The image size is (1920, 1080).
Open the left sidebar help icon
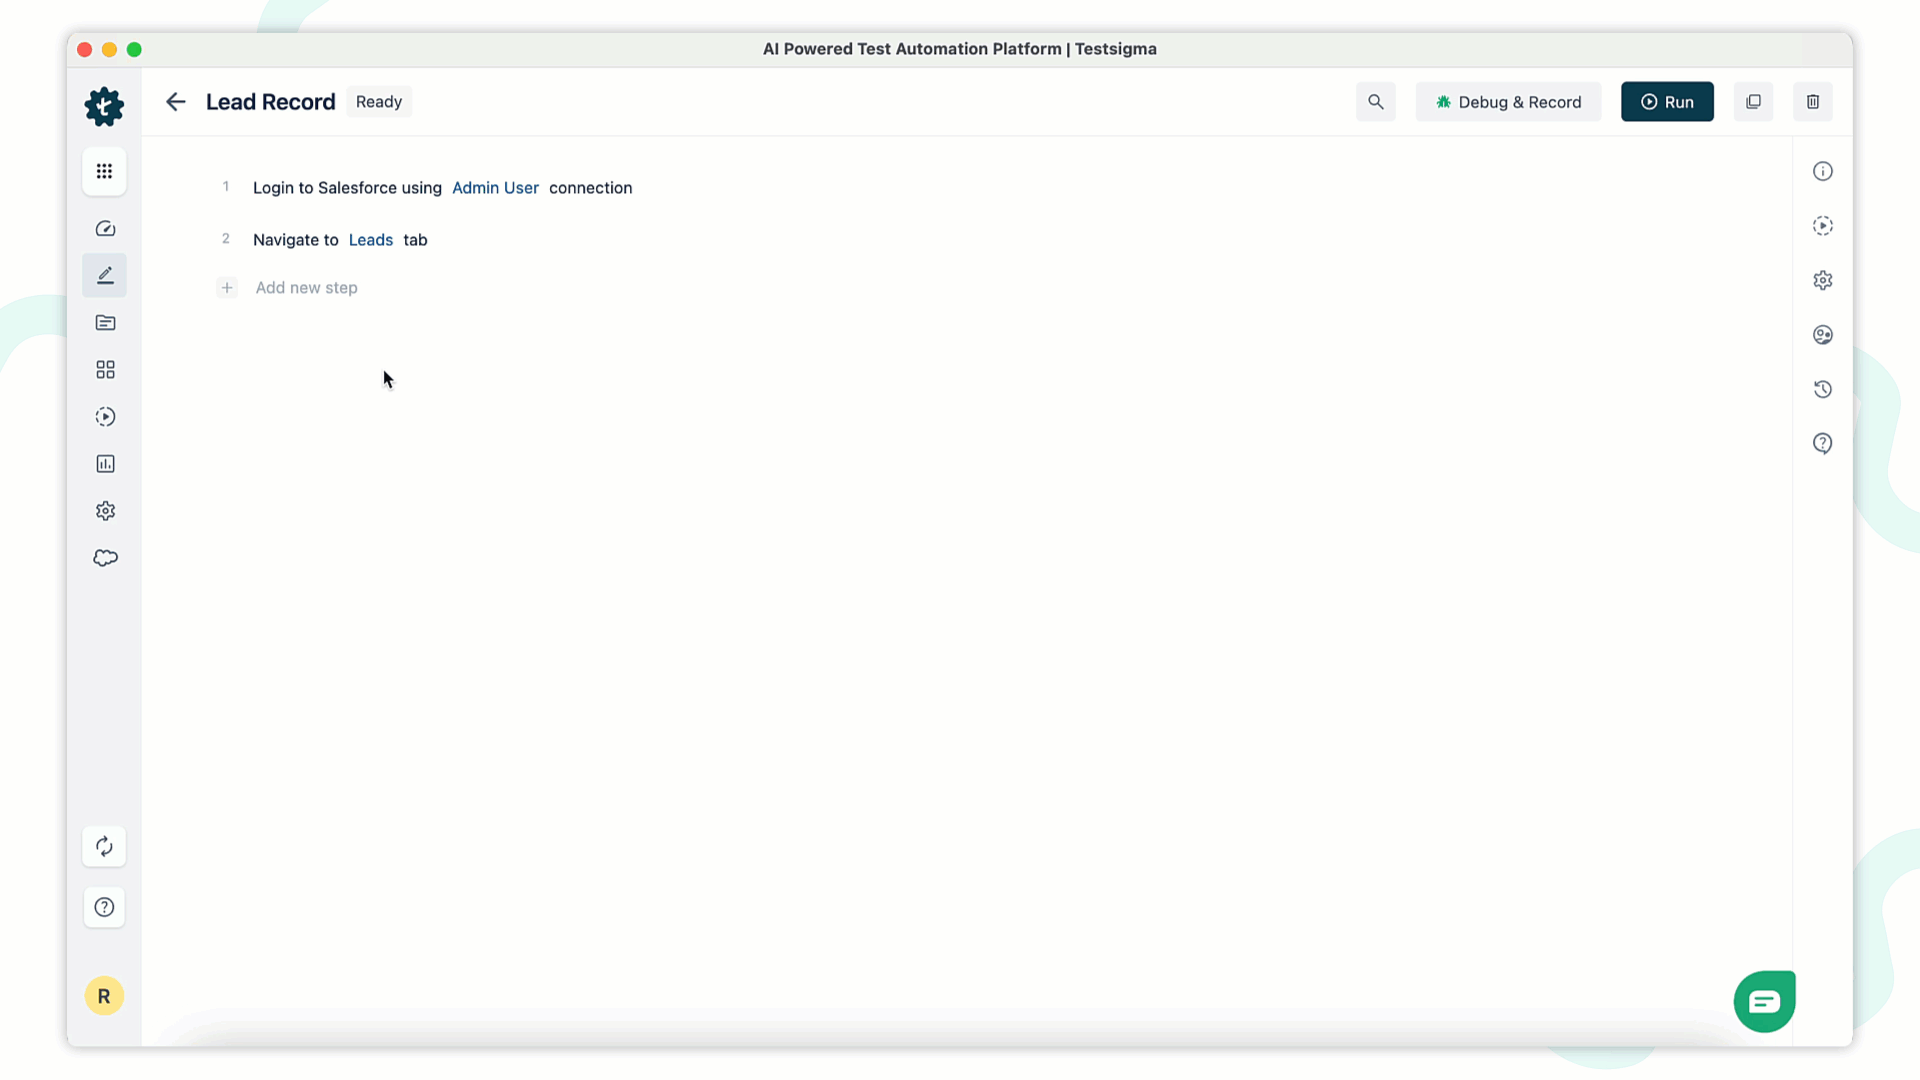(104, 907)
